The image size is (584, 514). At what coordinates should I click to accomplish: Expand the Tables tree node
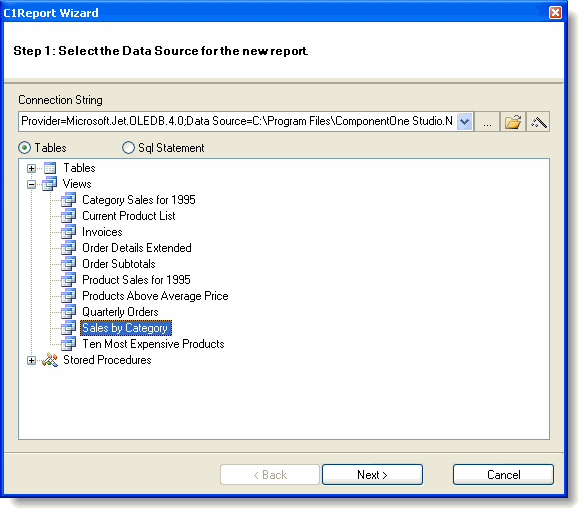[32, 168]
